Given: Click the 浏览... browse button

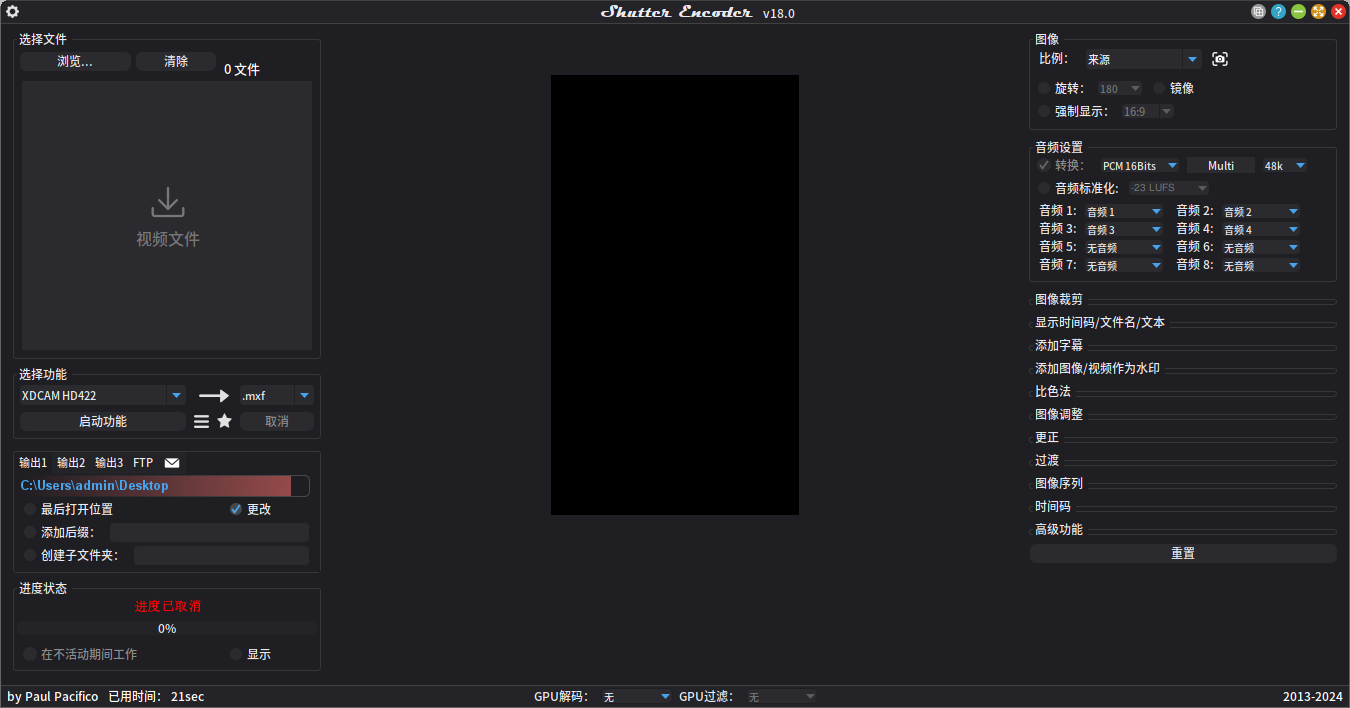Looking at the screenshot, I should (x=75, y=61).
